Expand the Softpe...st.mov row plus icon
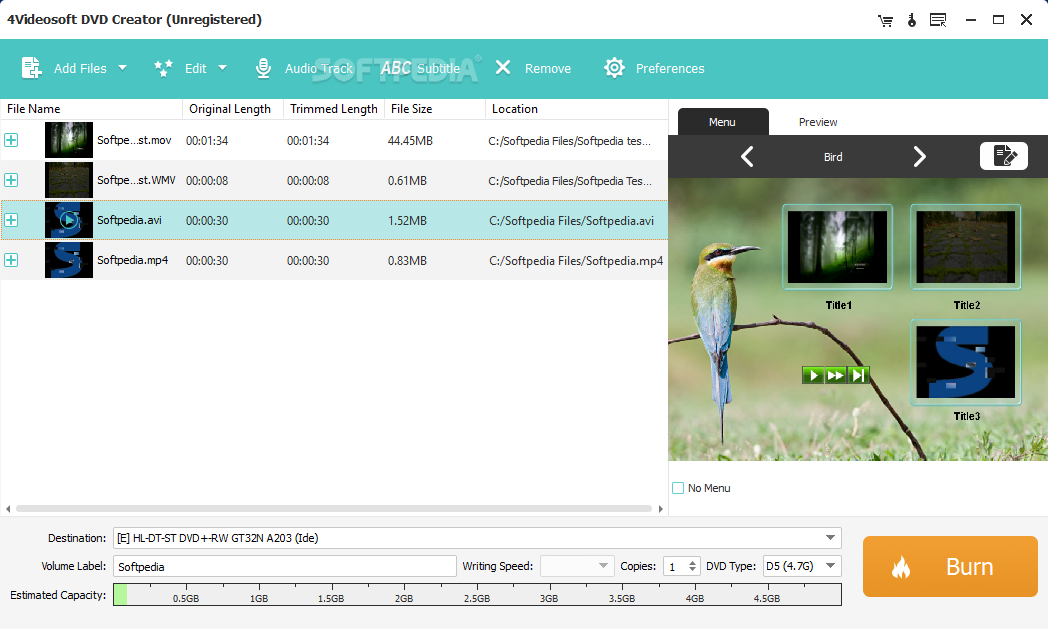The width and height of the screenshot is (1048, 629). (11, 140)
